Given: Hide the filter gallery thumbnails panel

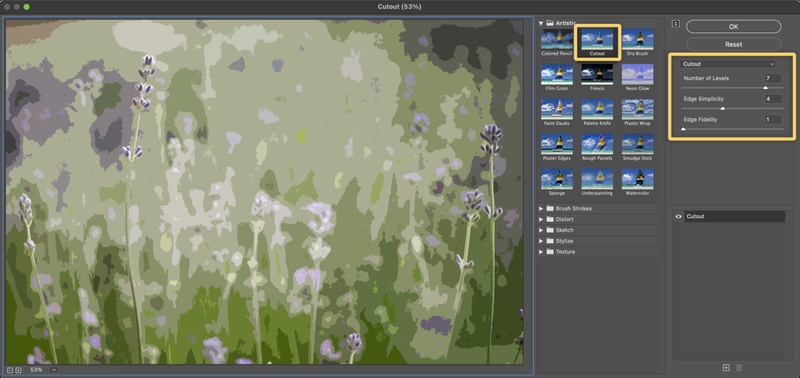Looking at the screenshot, I should pos(676,23).
